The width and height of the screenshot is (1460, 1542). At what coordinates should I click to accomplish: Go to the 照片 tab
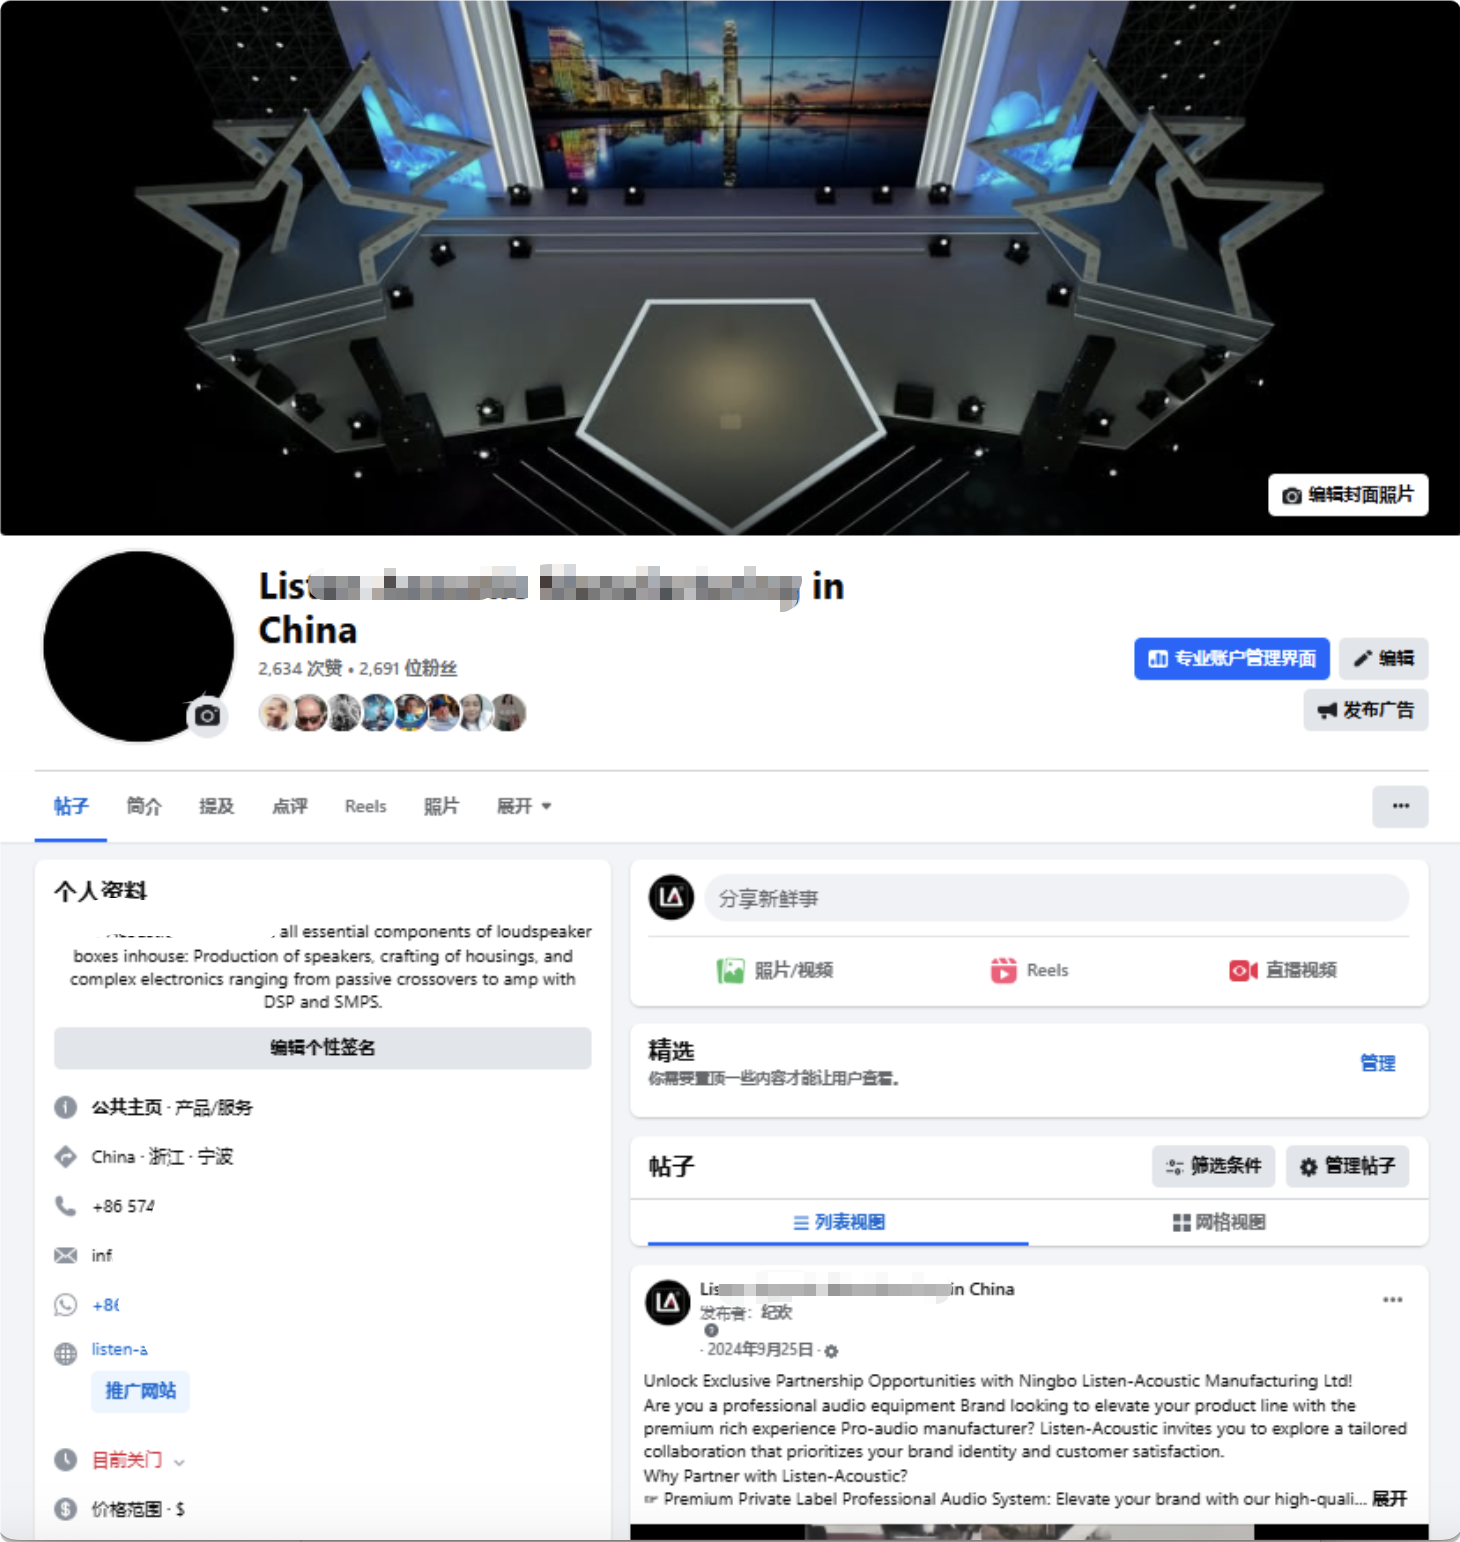pyautogui.click(x=441, y=806)
